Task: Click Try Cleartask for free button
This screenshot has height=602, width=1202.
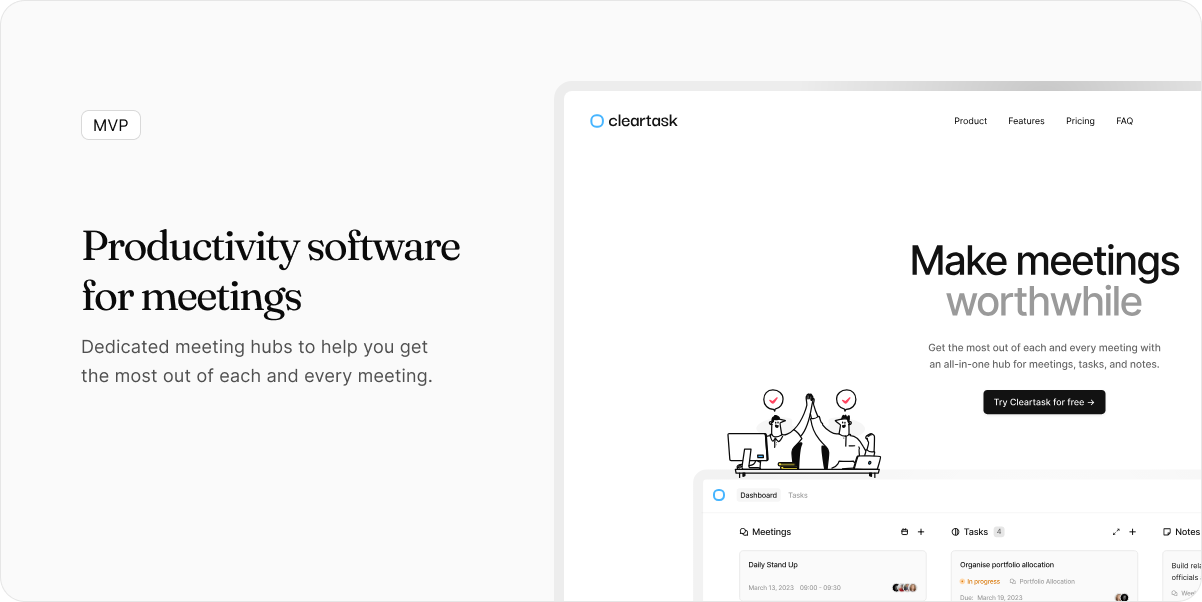Action: [x=1044, y=402]
